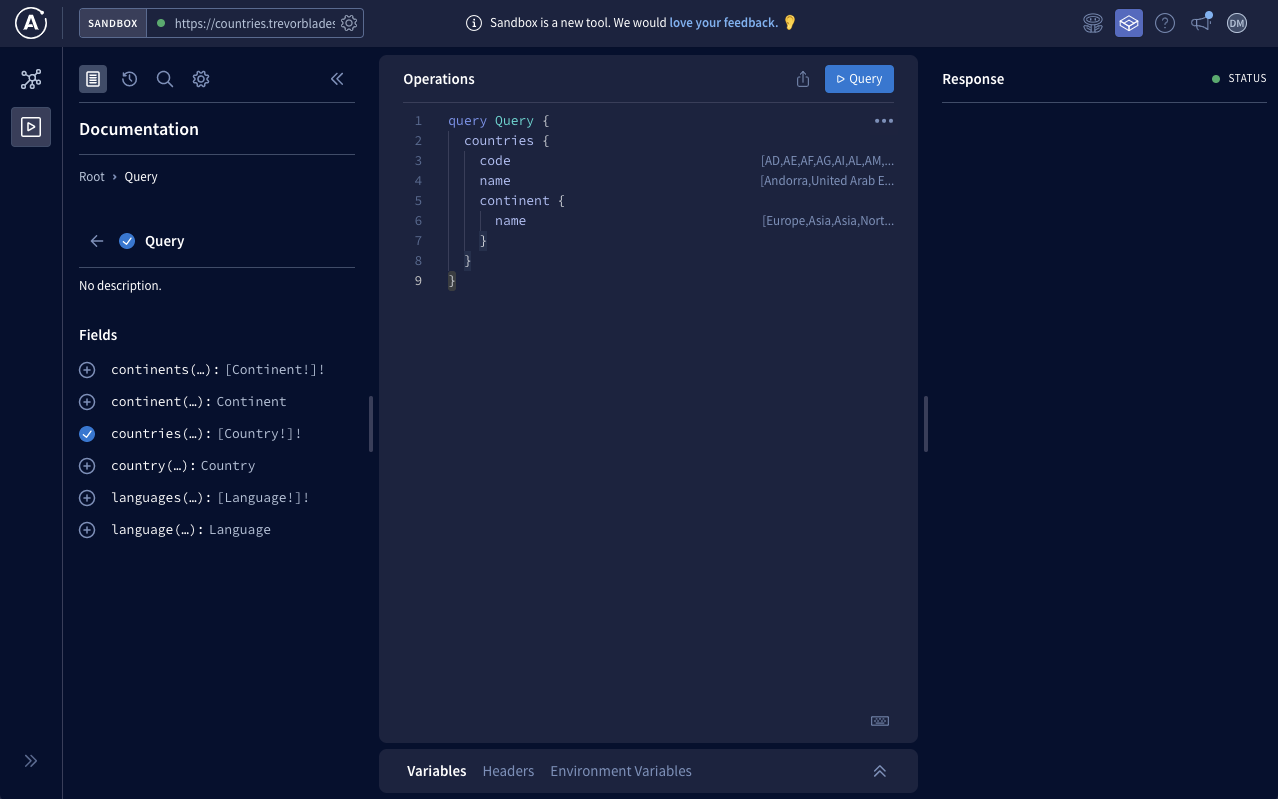1278x799 pixels.
Task: Expand the bottom-left sidebar chevron
Action: tap(30, 760)
